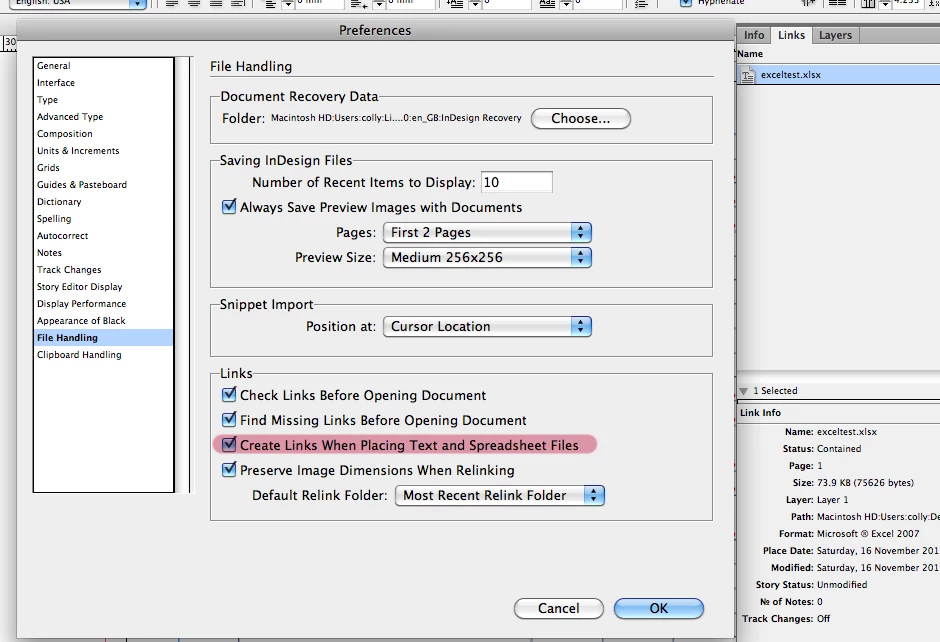Select the File Handling category

(x=103, y=337)
